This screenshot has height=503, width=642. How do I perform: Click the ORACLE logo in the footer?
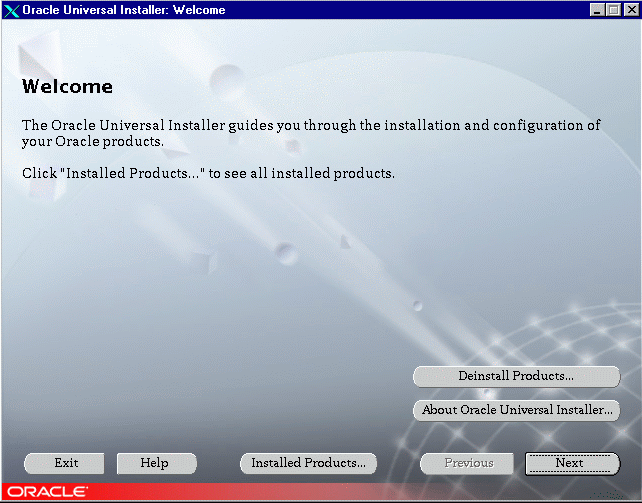coord(48,492)
